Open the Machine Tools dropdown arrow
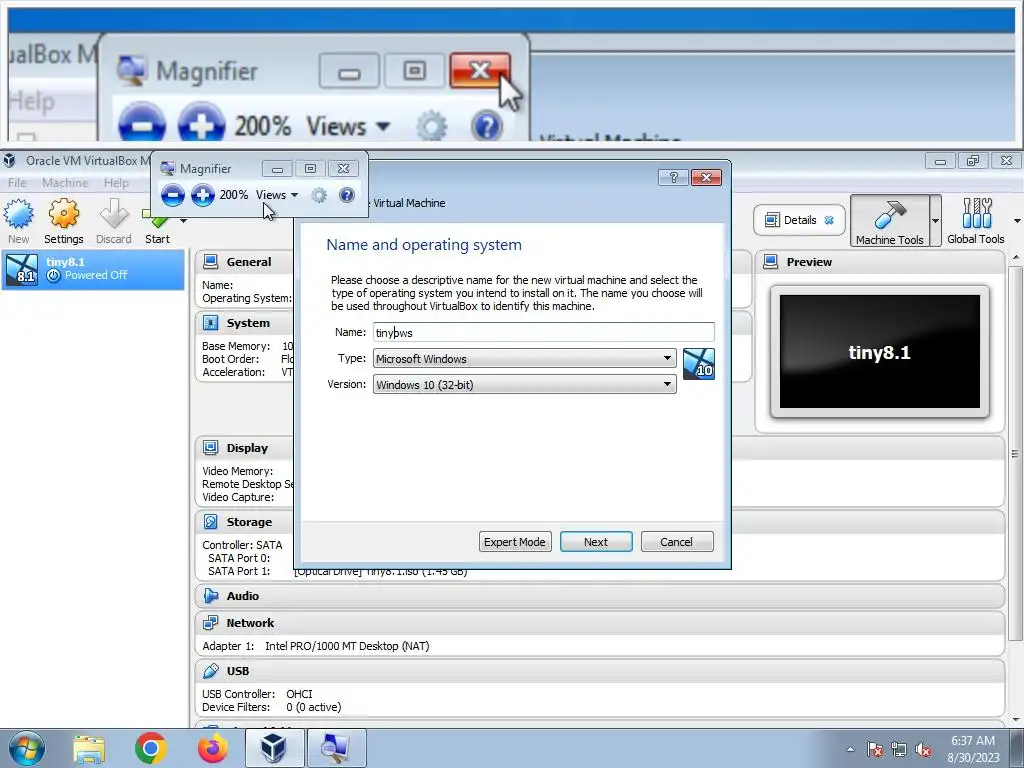Image resolution: width=1024 pixels, height=768 pixels. pos(935,221)
